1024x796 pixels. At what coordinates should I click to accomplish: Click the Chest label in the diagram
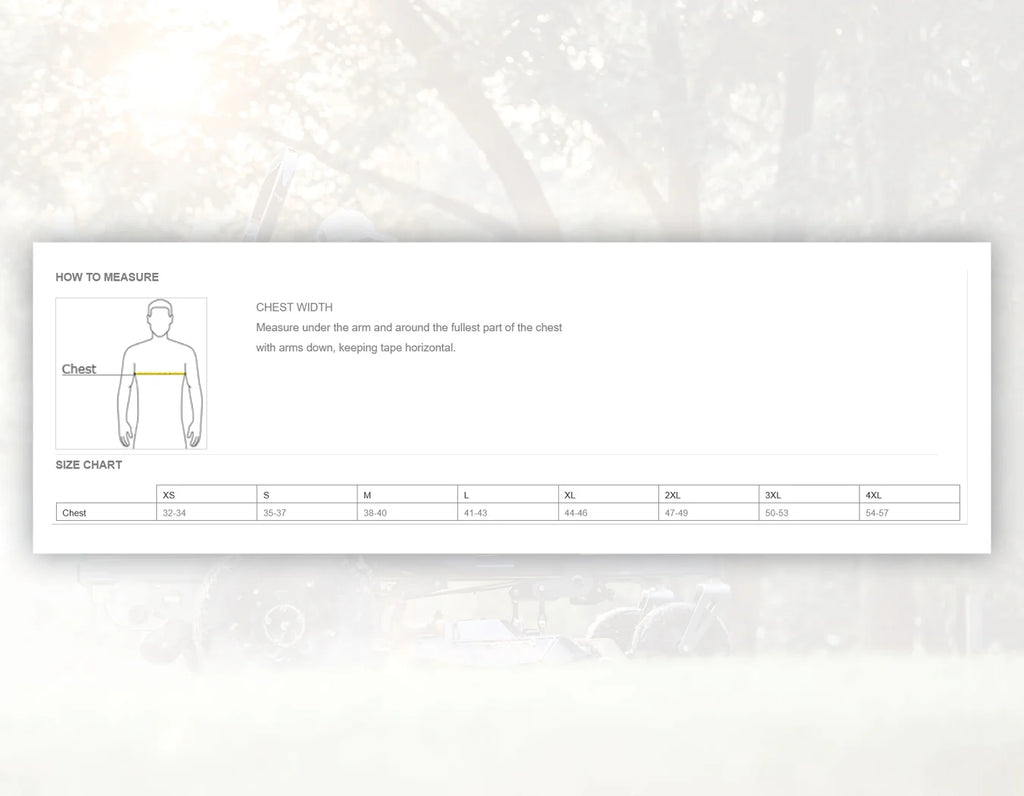[79, 369]
